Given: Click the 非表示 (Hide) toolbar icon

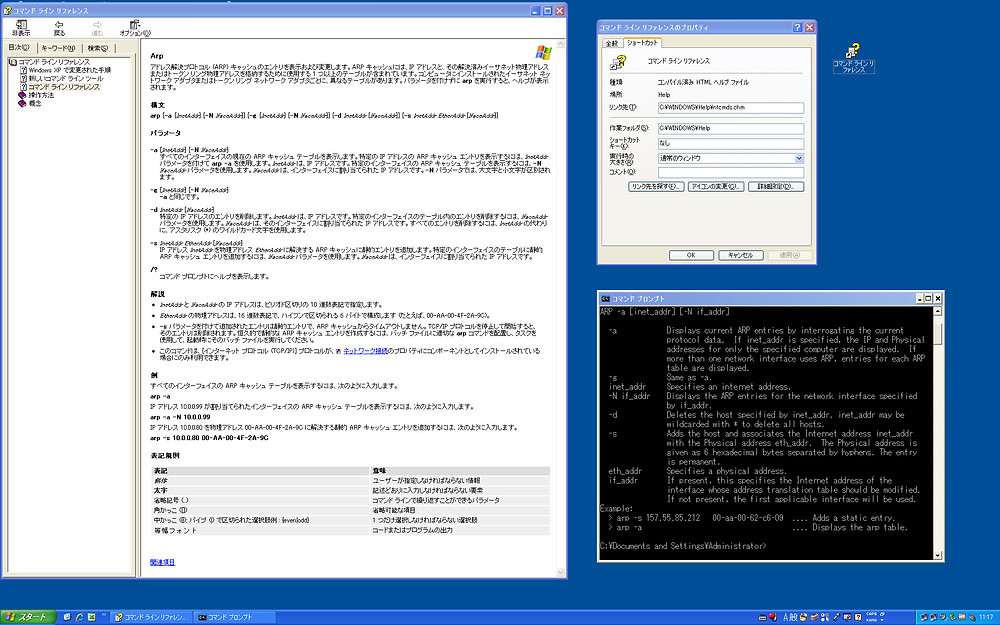Looking at the screenshot, I should [20, 24].
